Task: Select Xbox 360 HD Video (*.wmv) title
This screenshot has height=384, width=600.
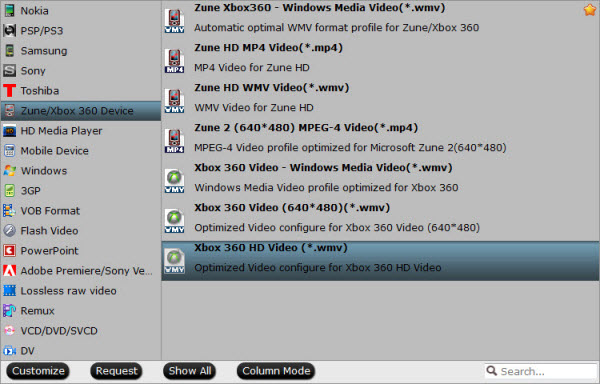Action: coord(271,247)
